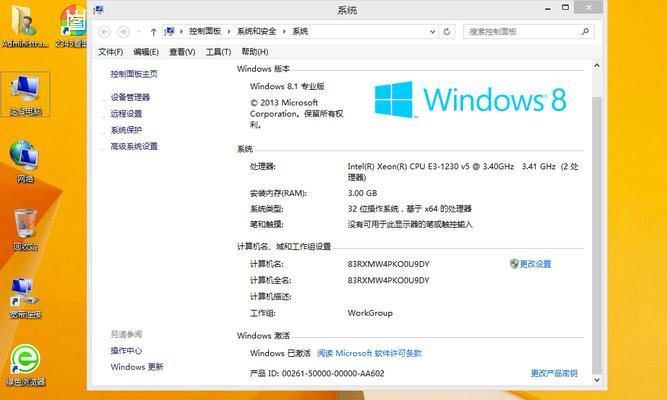
Task: Click the 3.00 GB RAM value
Action: 362,193
